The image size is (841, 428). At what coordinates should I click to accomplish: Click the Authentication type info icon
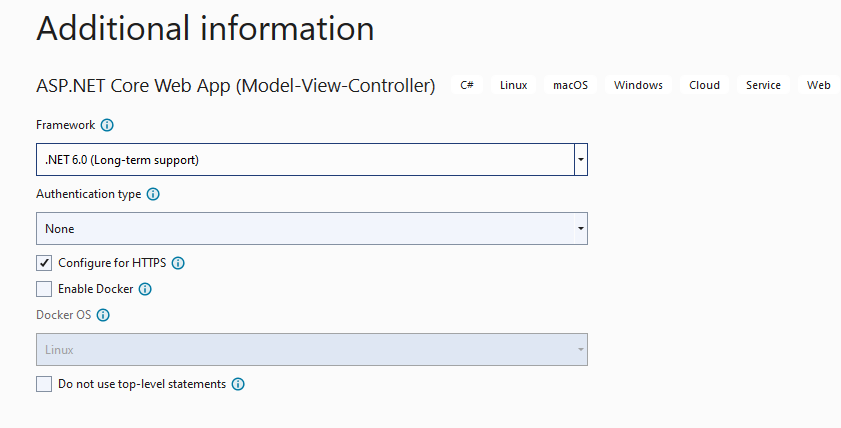tap(153, 194)
